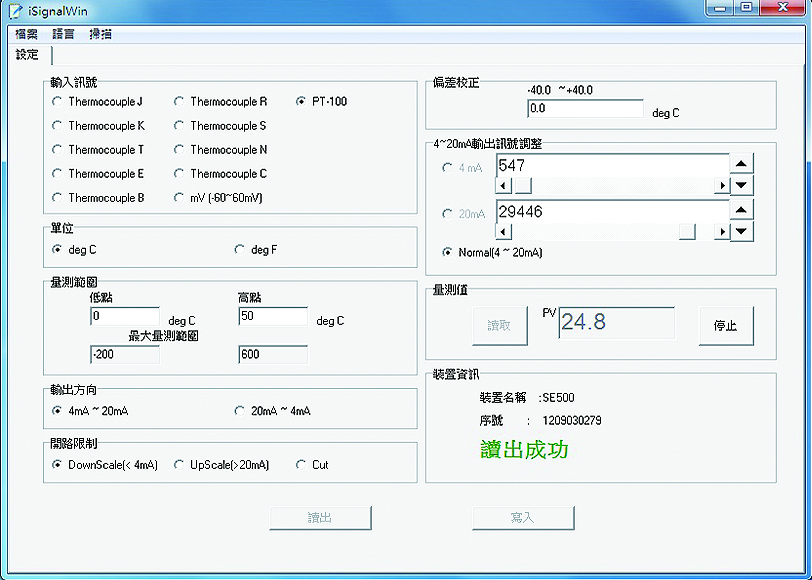Viewport: 812px width, 580px height.
Task: Increase the 20mA value with up arrow
Action: point(742,210)
